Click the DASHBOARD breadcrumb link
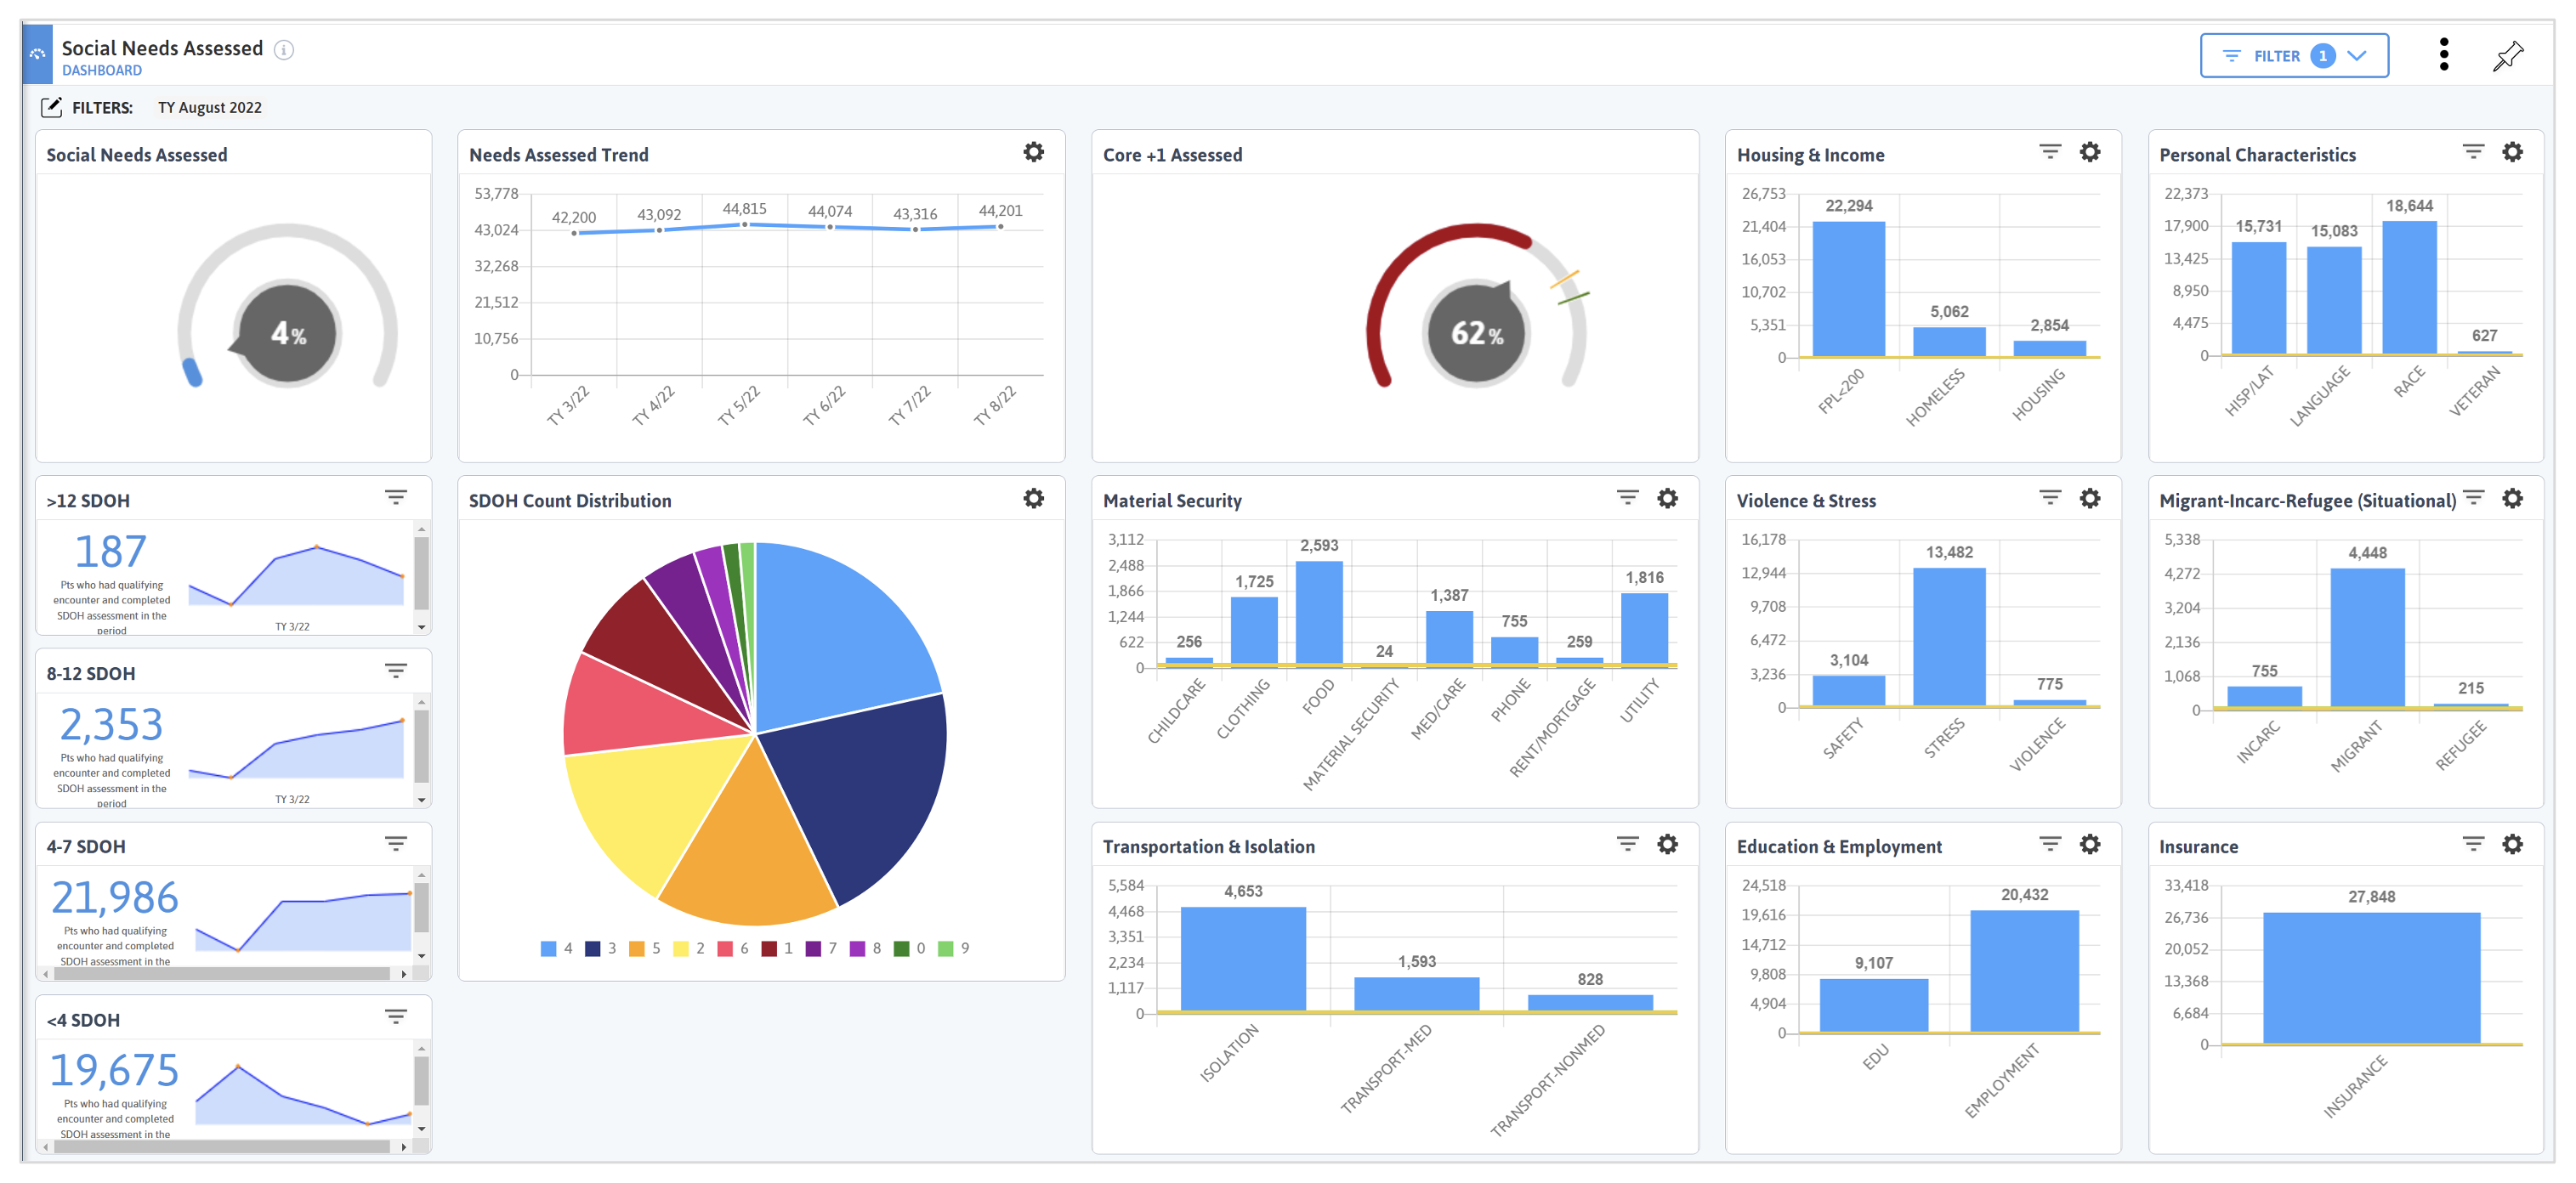 click(102, 70)
